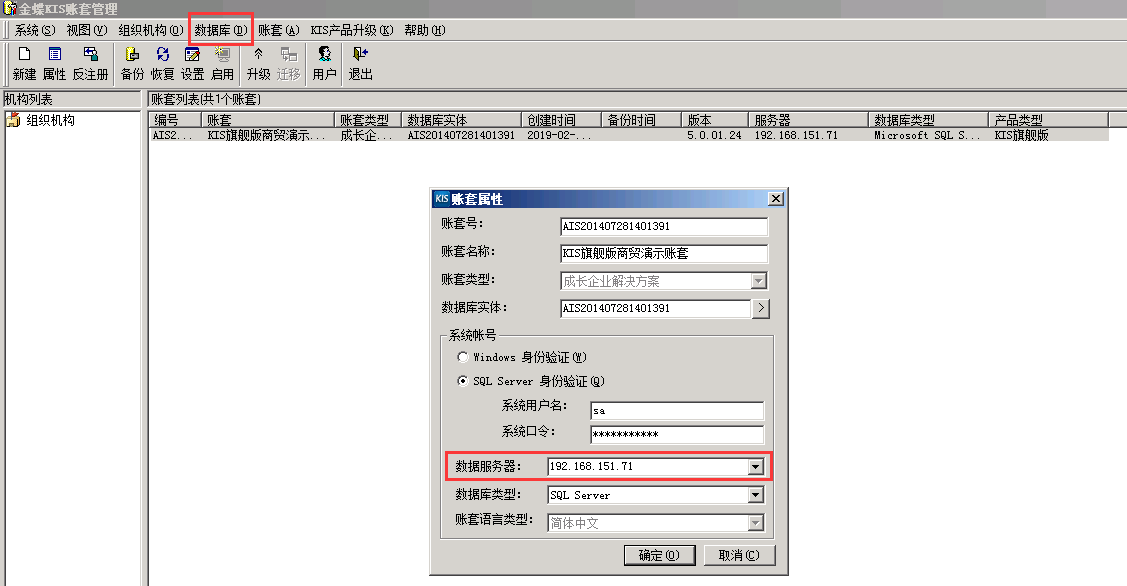The image size is (1127, 586).
Task: Click the 取消(C) button
Action: tap(738, 555)
